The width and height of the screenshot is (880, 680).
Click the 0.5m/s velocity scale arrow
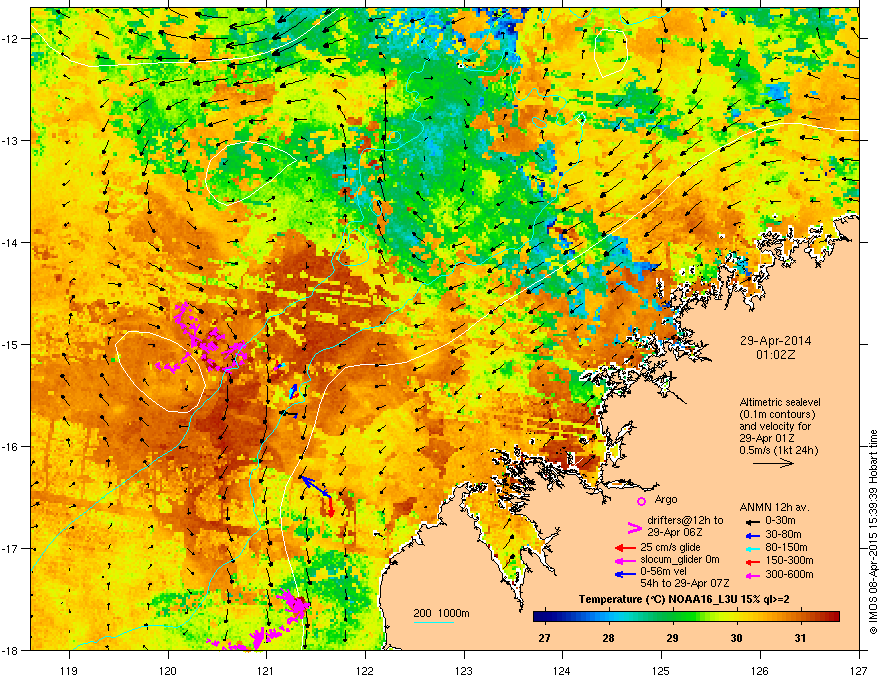(x=773, y=463)
